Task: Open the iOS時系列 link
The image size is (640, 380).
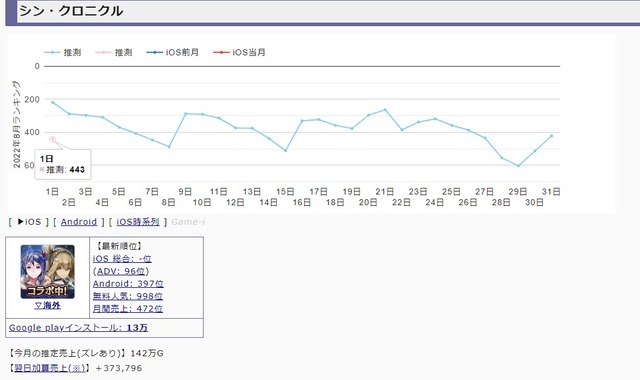Action: point(138,222)
